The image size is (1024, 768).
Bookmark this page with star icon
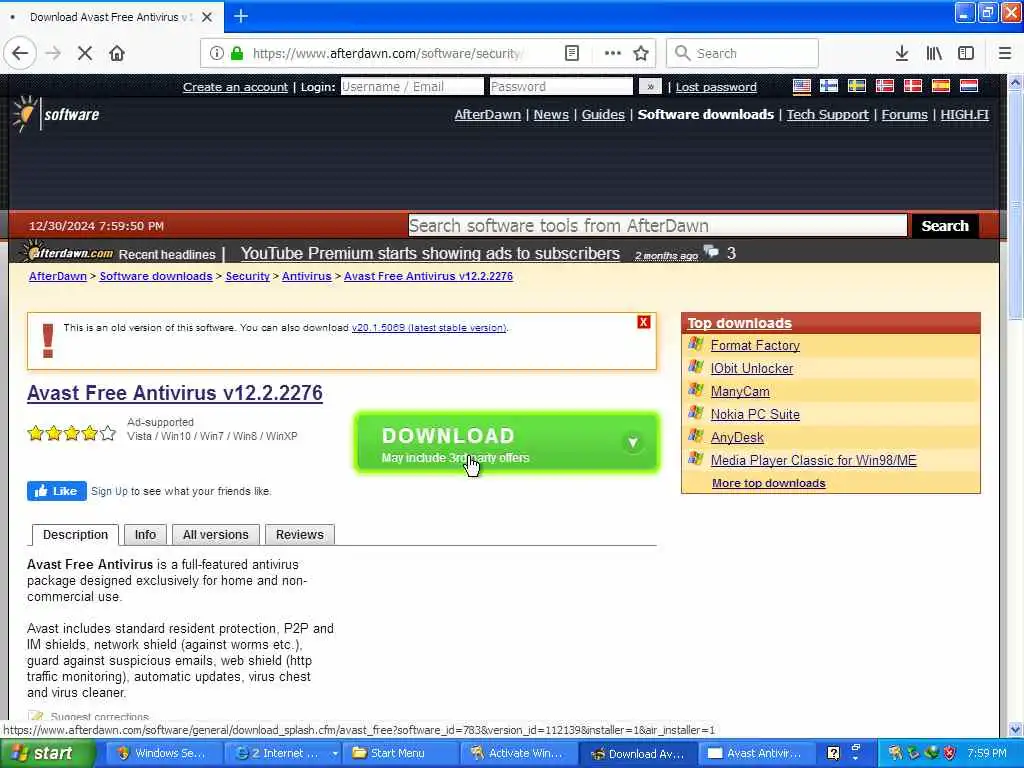pos(641,53)
